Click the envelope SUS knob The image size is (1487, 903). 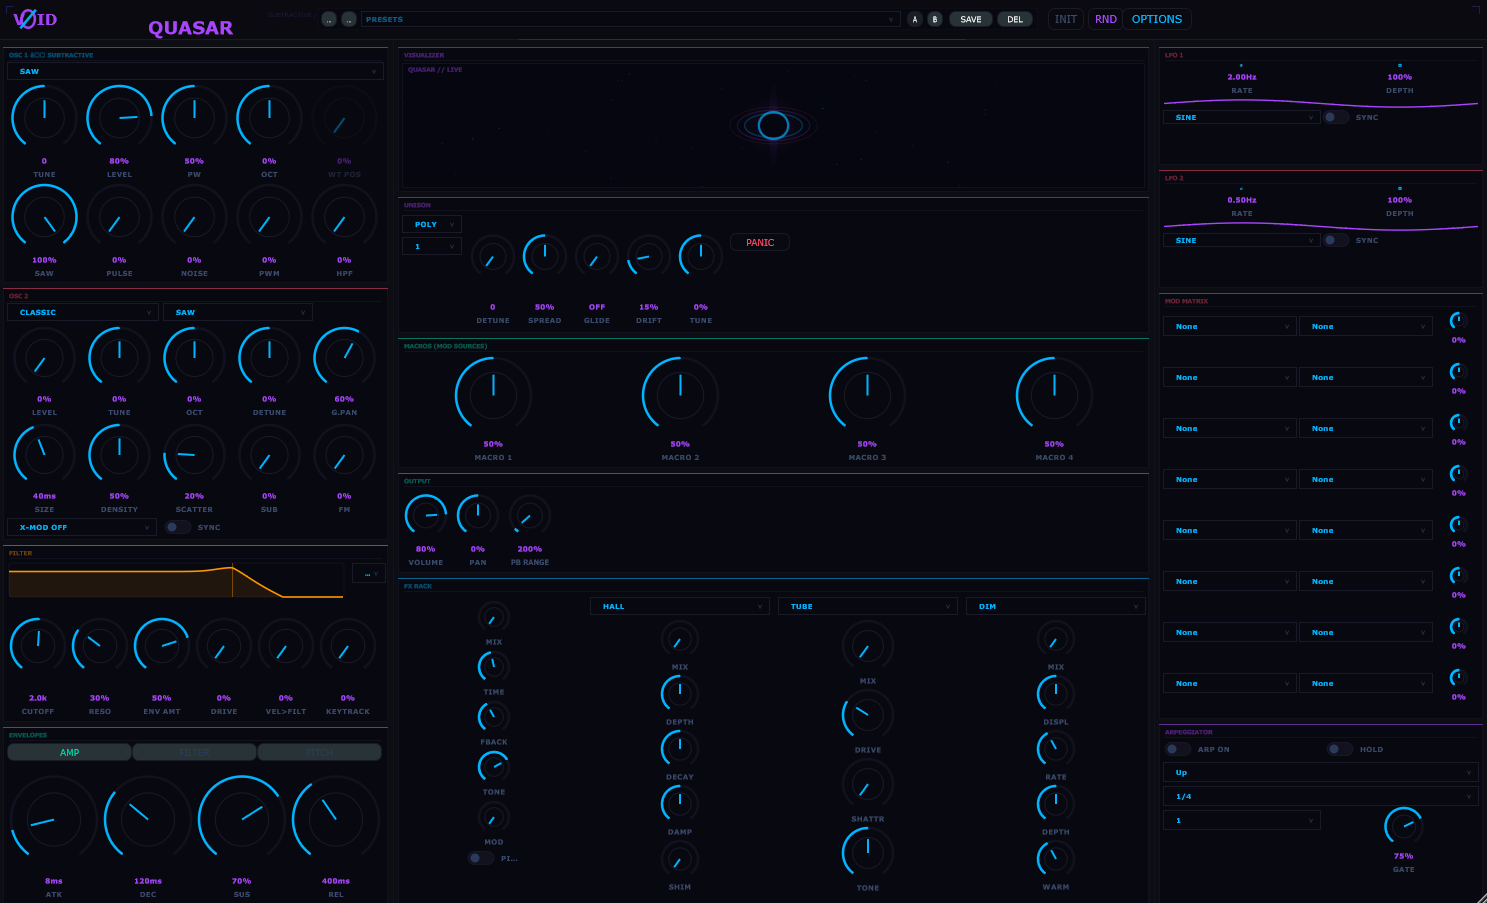[242, 819]
